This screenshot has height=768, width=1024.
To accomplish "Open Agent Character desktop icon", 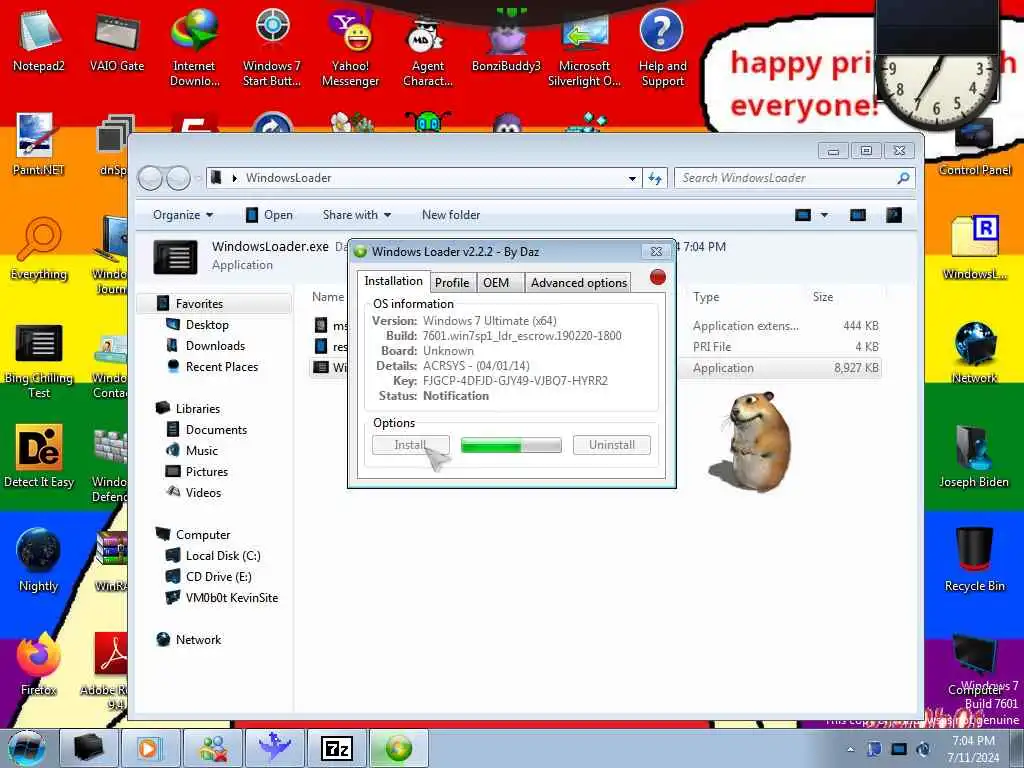I will [x=428, y=47].
